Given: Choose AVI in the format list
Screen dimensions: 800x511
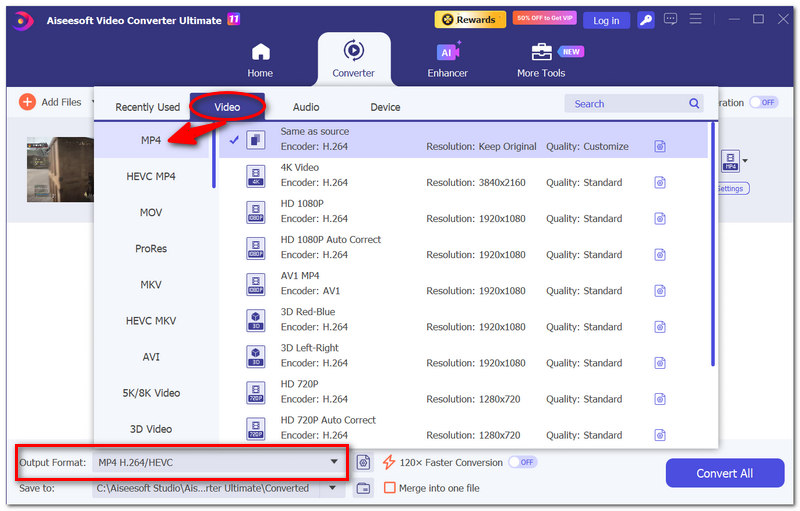Looking at the screenshot, I should (x=151, y=357).
